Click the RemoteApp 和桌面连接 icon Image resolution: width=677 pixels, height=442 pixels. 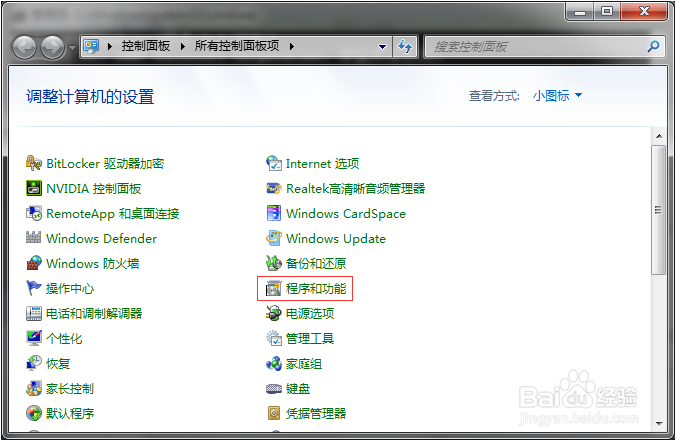tap(34, 214)
